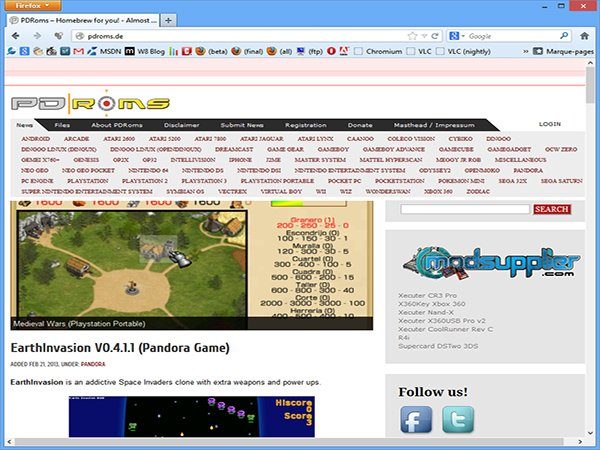
Task: Open the blue Google 'g' bookmark icon
Action: click(24, 51)
